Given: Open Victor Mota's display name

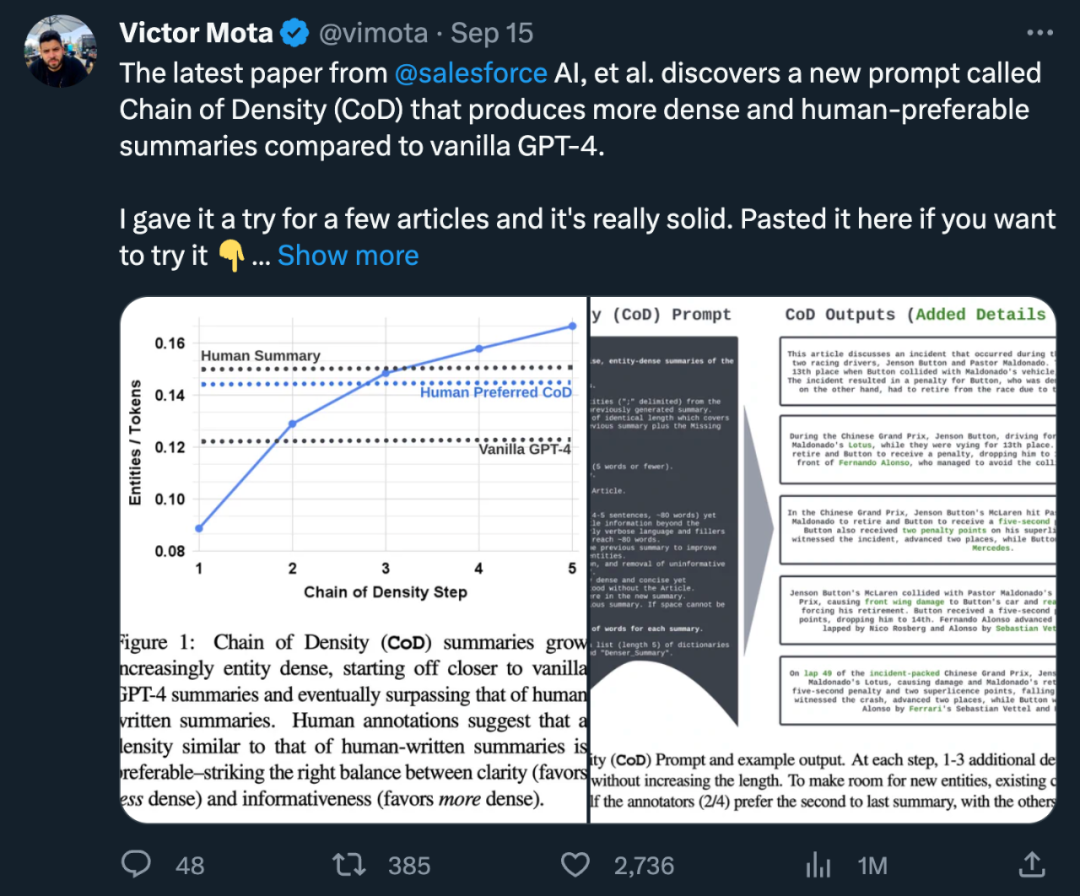Looking at the screenshot, I should click(196, 32).
